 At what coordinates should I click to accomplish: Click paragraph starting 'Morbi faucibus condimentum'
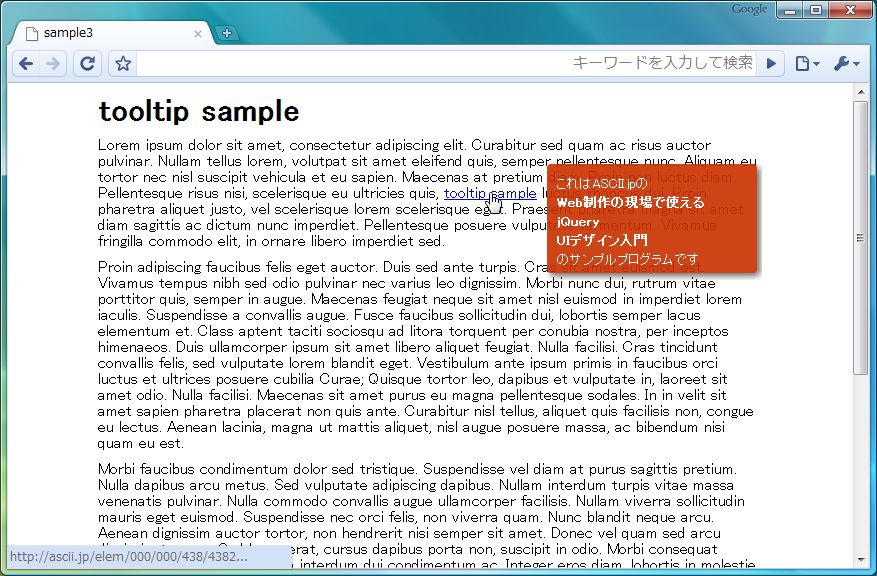coord(426,516)
